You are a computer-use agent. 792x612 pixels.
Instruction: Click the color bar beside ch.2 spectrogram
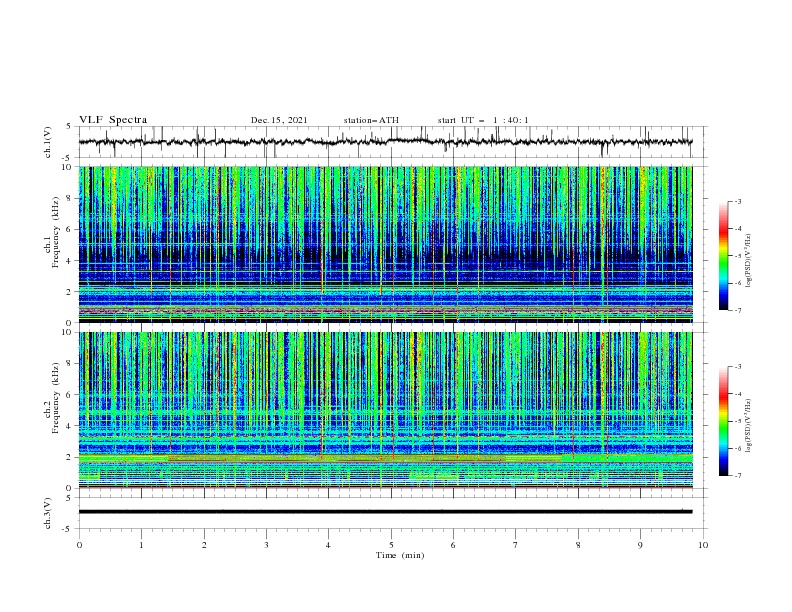(x=724, y=421)
